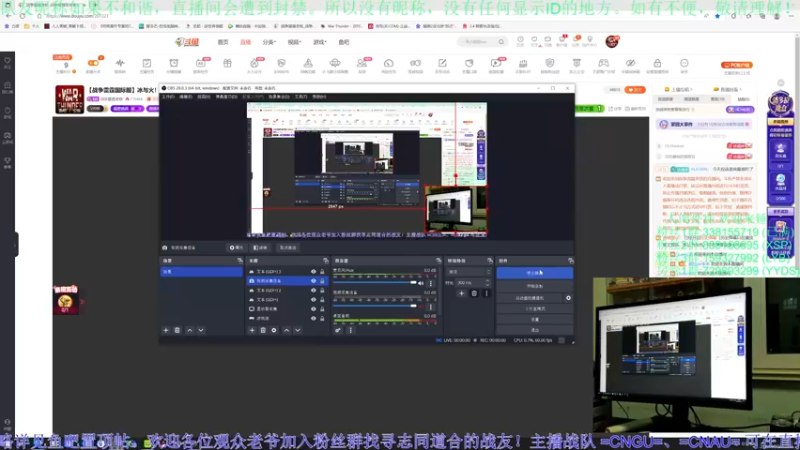Screen dimensions: 800x450
Task: Open advanced audio properties link icon
Action: pos(338,330)
